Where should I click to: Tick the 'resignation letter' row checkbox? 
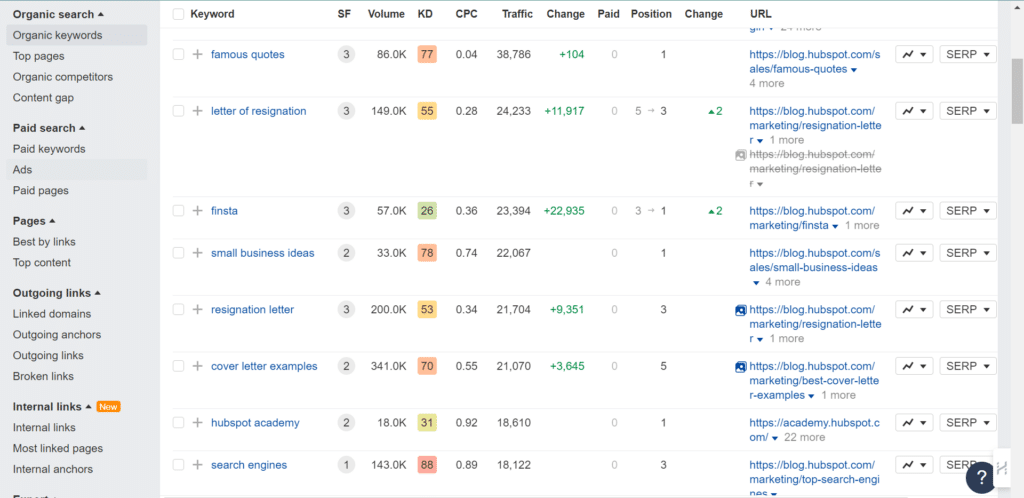(x=178, y=310)
